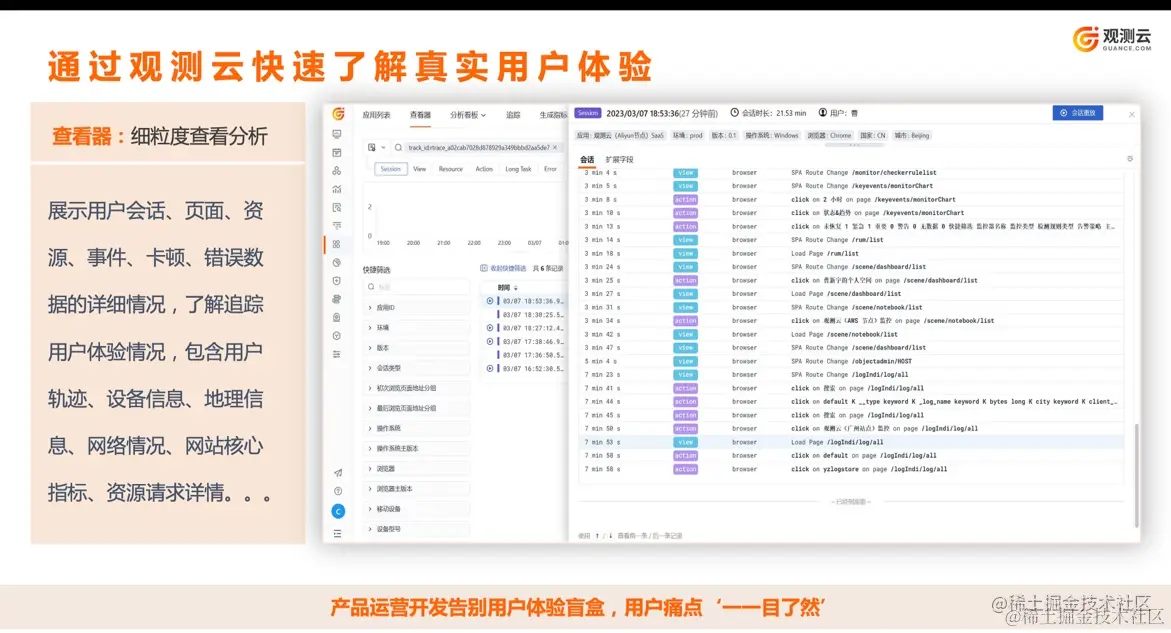Switch to the 会话 tab in detail panel
This screenshot has height=633, width=1171.
point(587,160)
